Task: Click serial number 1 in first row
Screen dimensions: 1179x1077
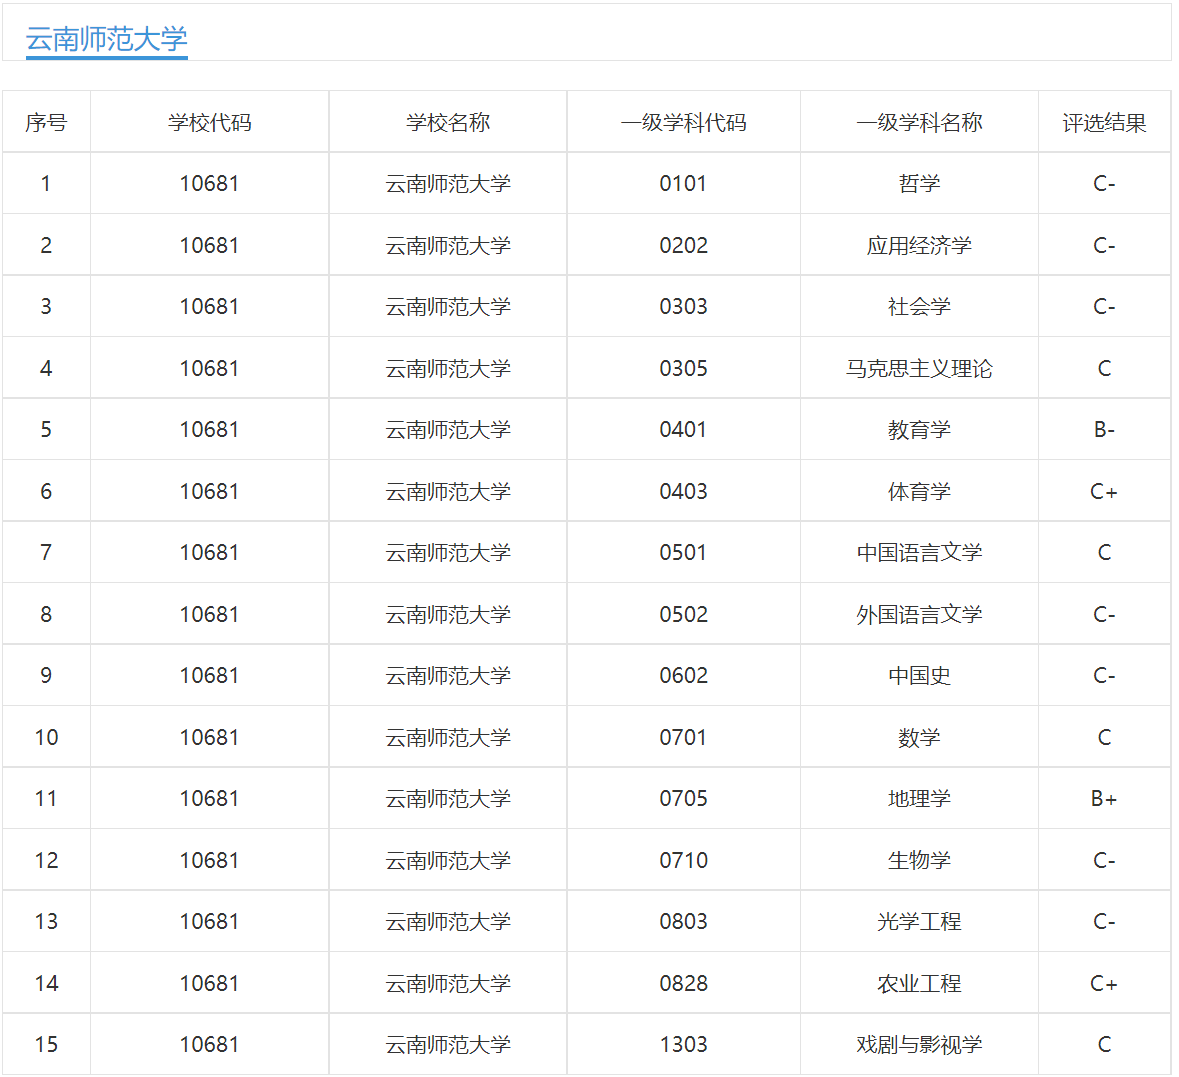Action: [46, 184]
